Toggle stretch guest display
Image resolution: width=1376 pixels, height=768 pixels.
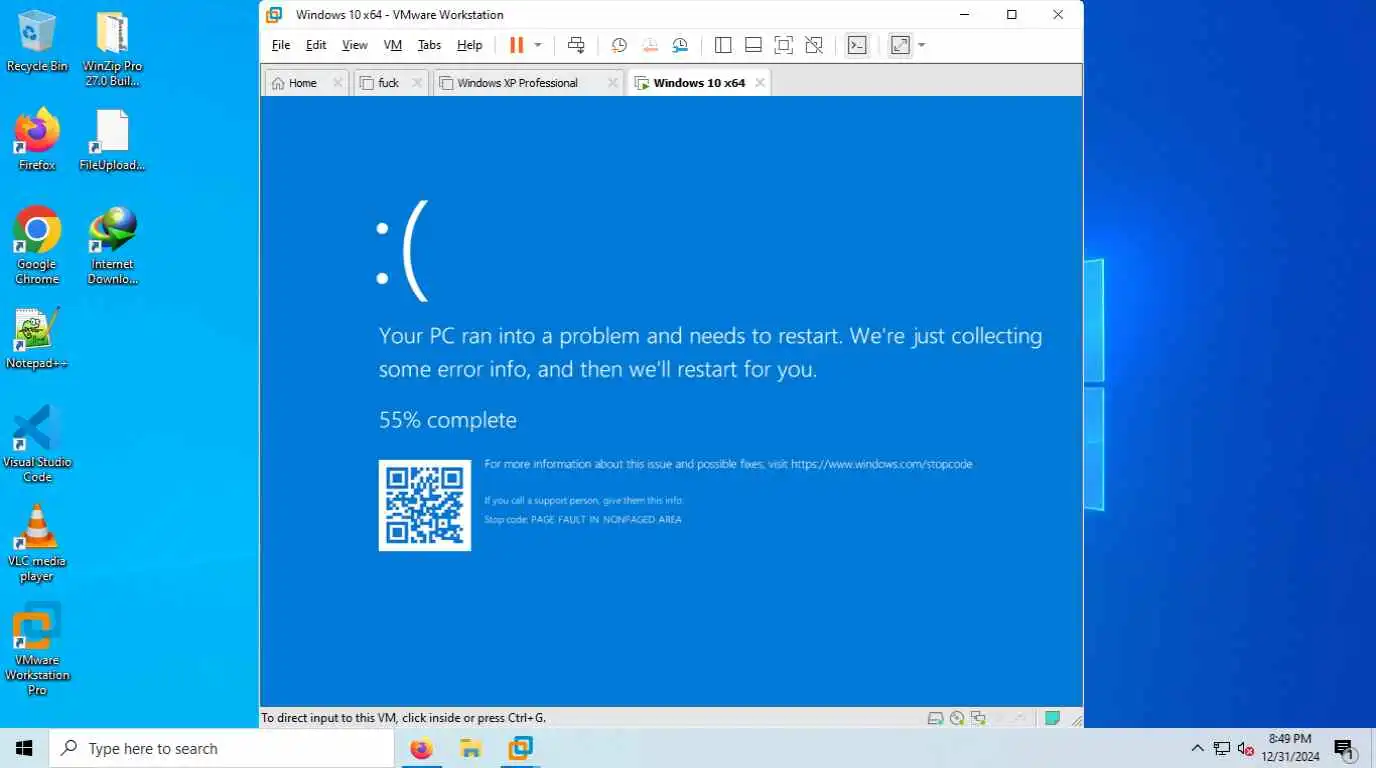900,45
